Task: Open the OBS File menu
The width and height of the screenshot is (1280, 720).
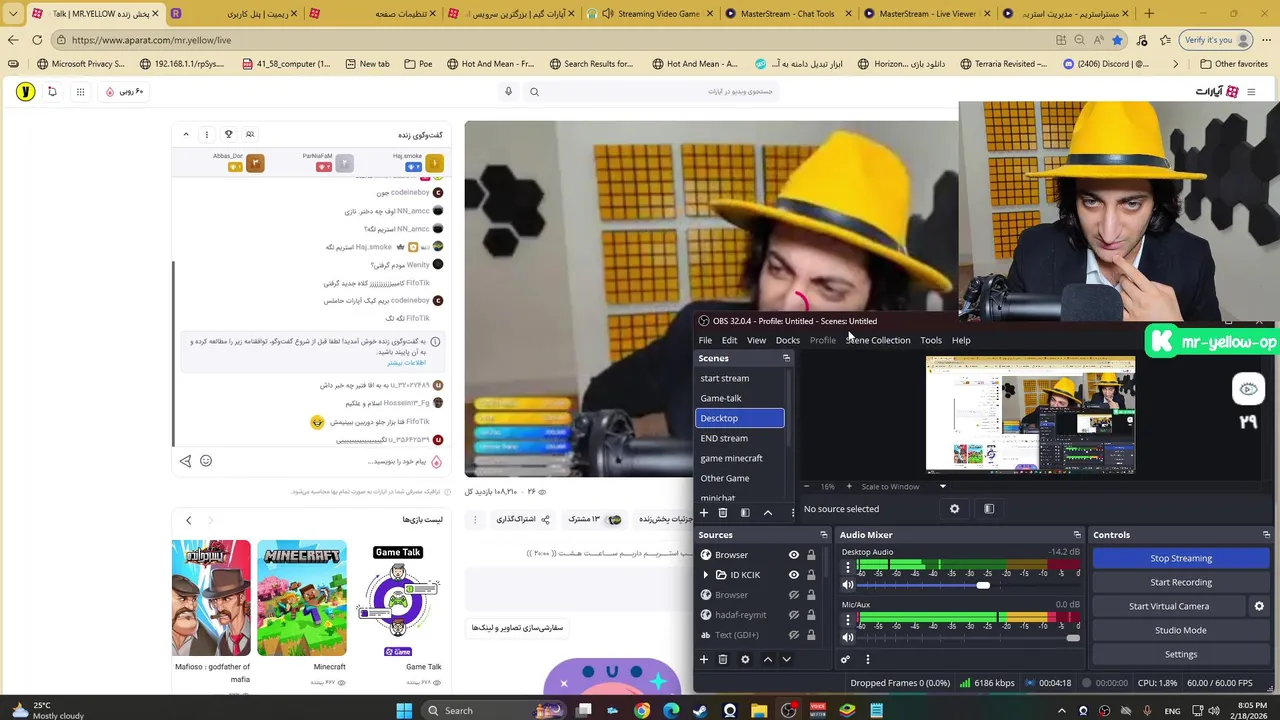Action: 705,340
